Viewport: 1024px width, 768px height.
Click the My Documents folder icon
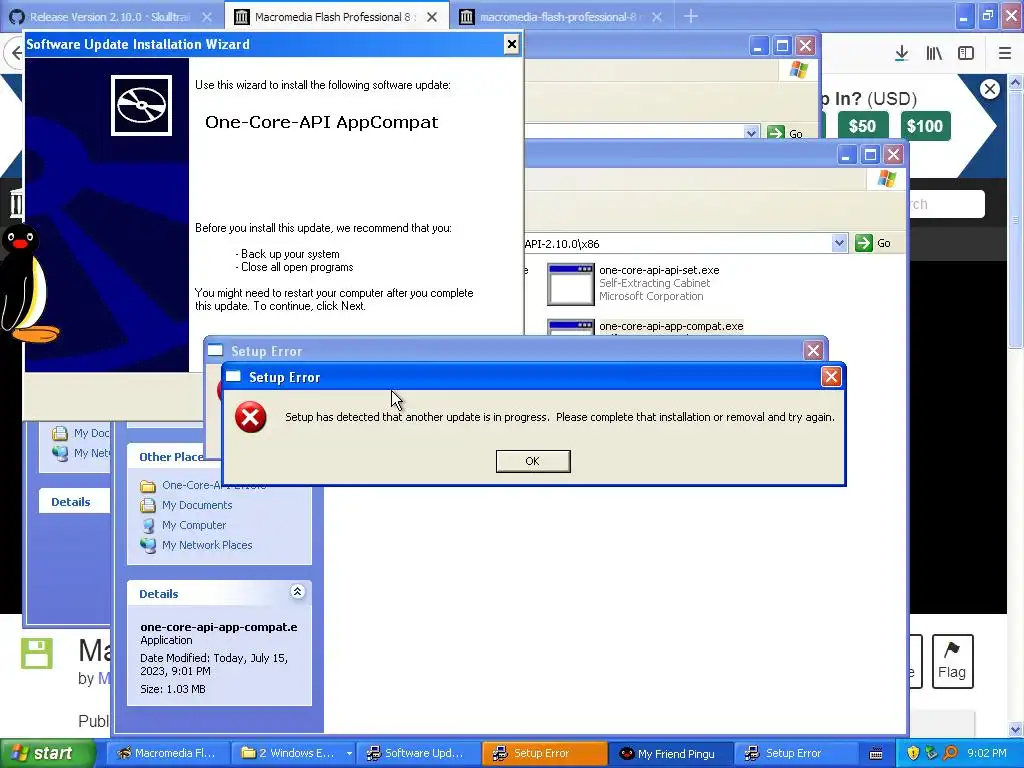[x=148, y=505]
